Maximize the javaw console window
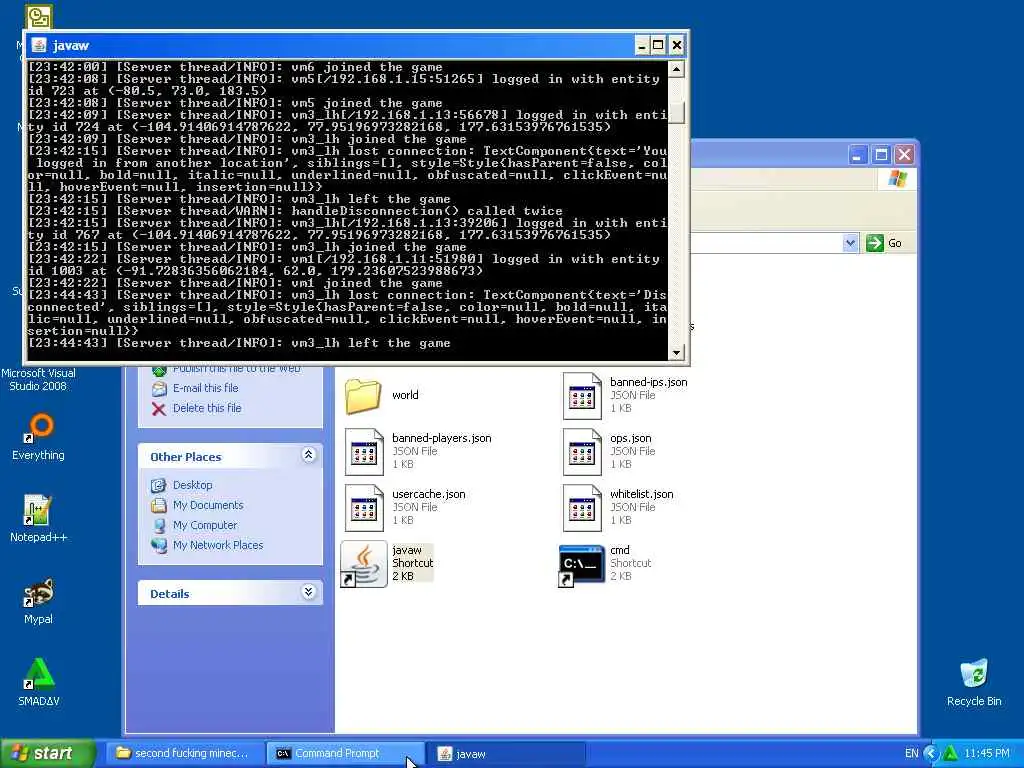The height and width of the screenshot is (768, 1024). pyautogui.click(x=658, y=46)
